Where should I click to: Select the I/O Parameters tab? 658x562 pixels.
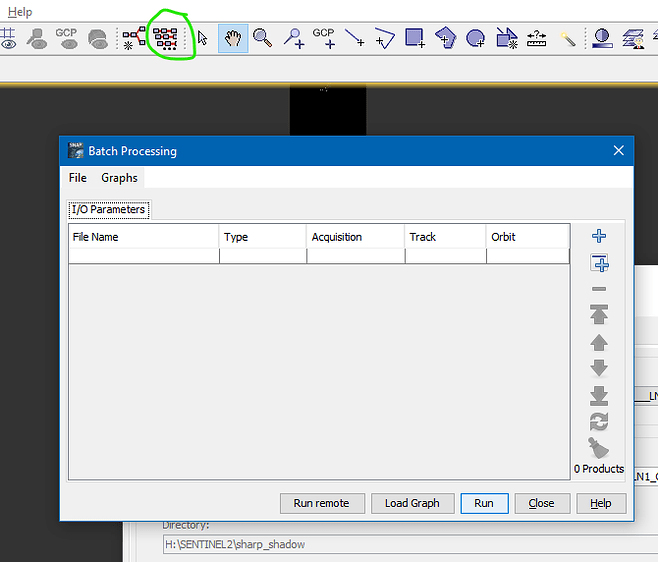108,209
